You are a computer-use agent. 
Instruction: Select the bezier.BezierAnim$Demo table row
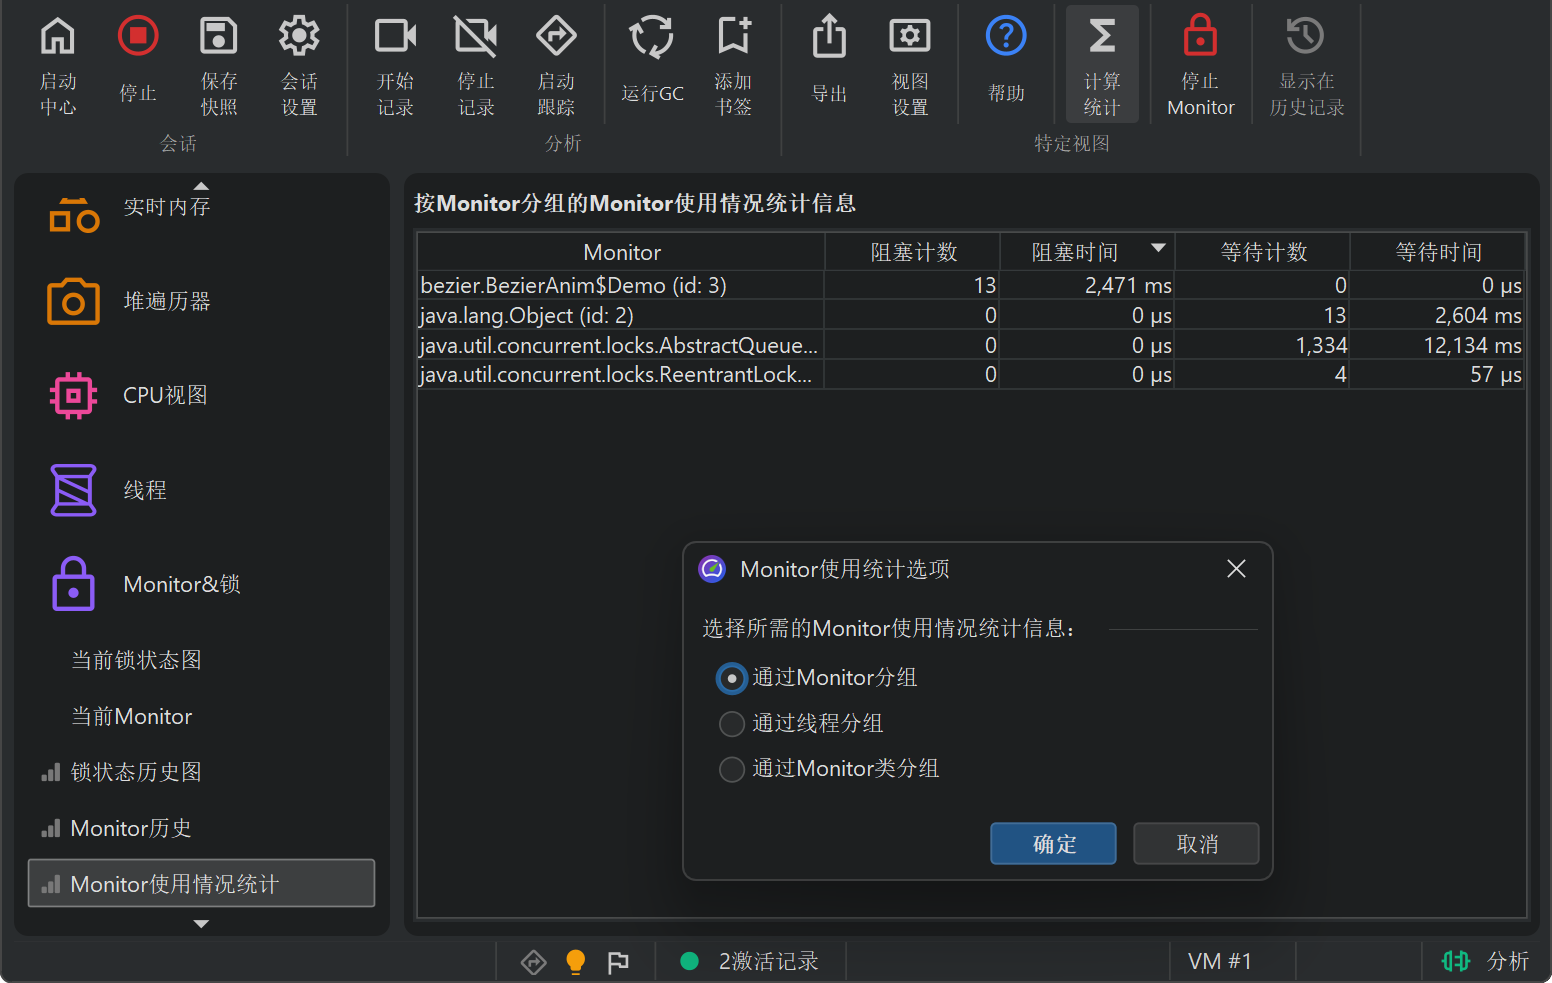pos(620,286)
